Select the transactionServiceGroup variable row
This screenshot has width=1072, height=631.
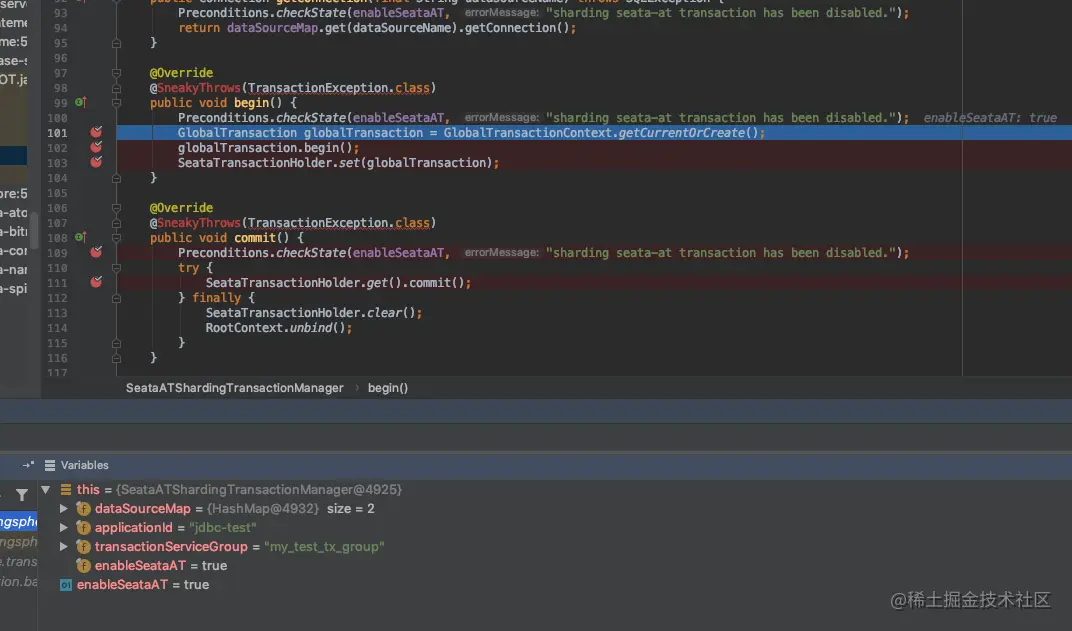(x=554, y=547)
